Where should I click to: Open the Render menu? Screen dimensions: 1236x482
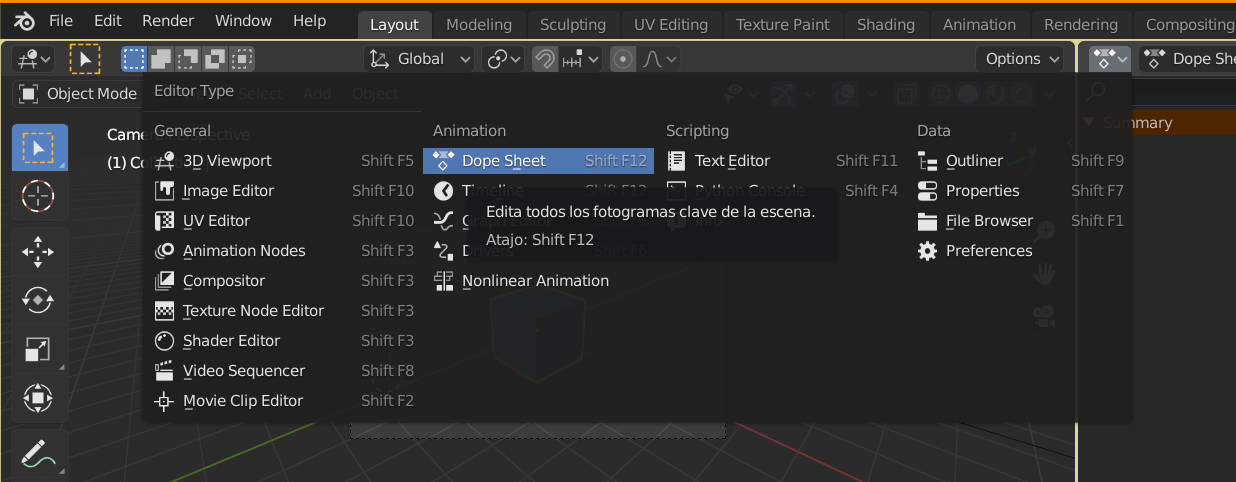(x=168, y=21)
